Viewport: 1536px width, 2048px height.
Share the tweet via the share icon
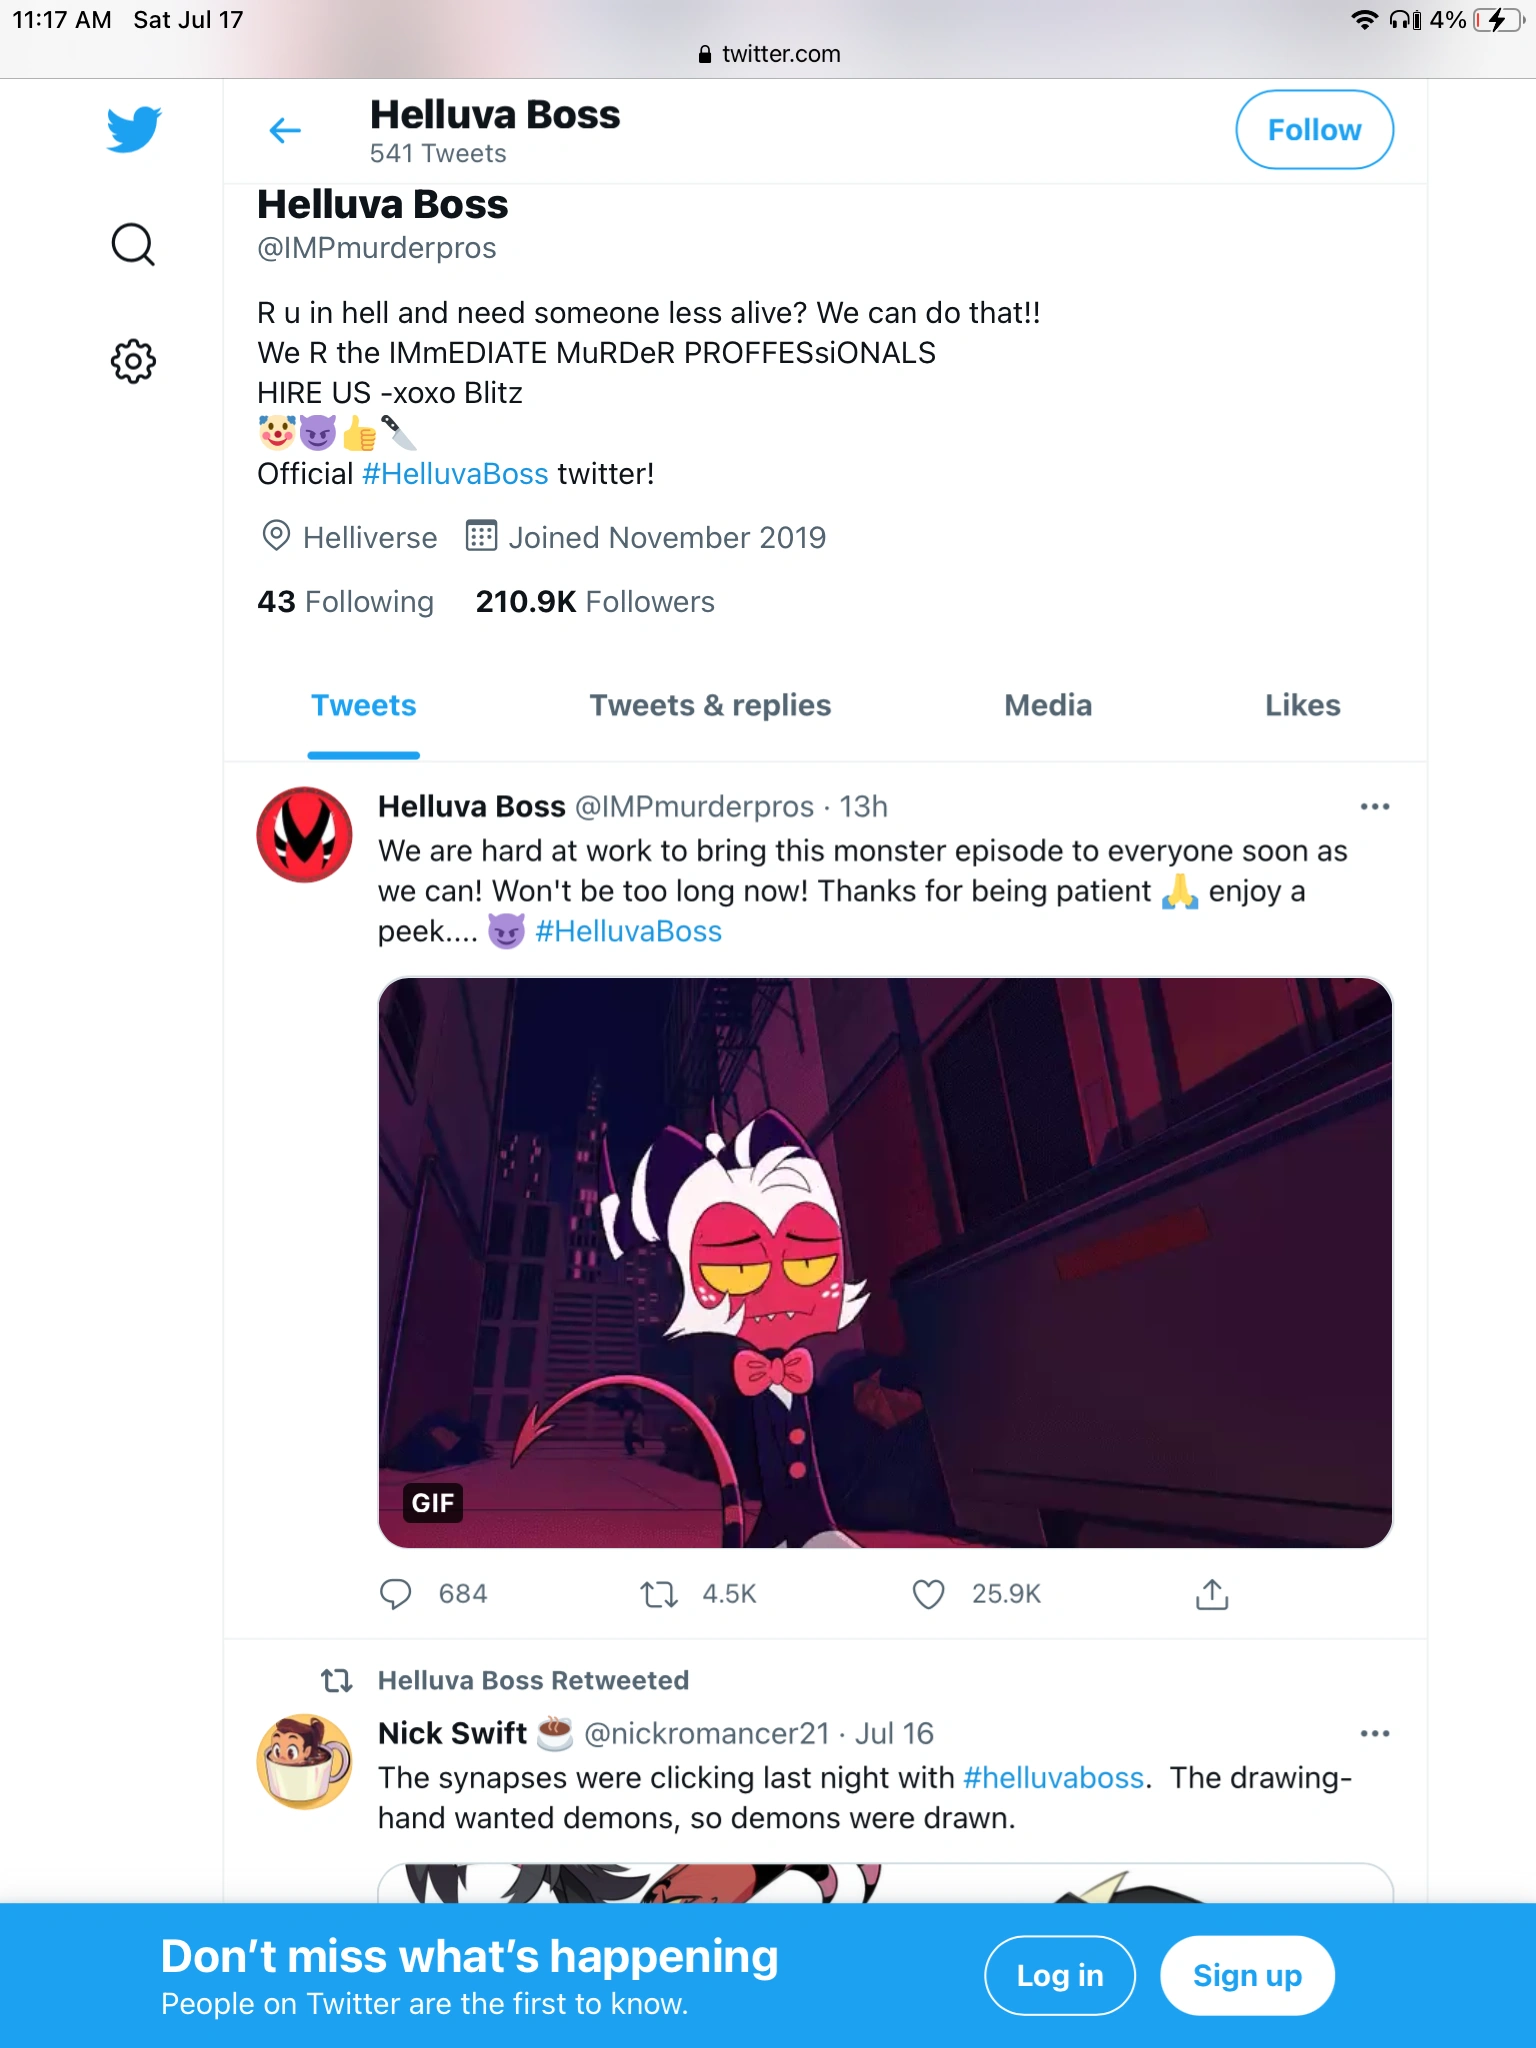coord(1212,1594)
